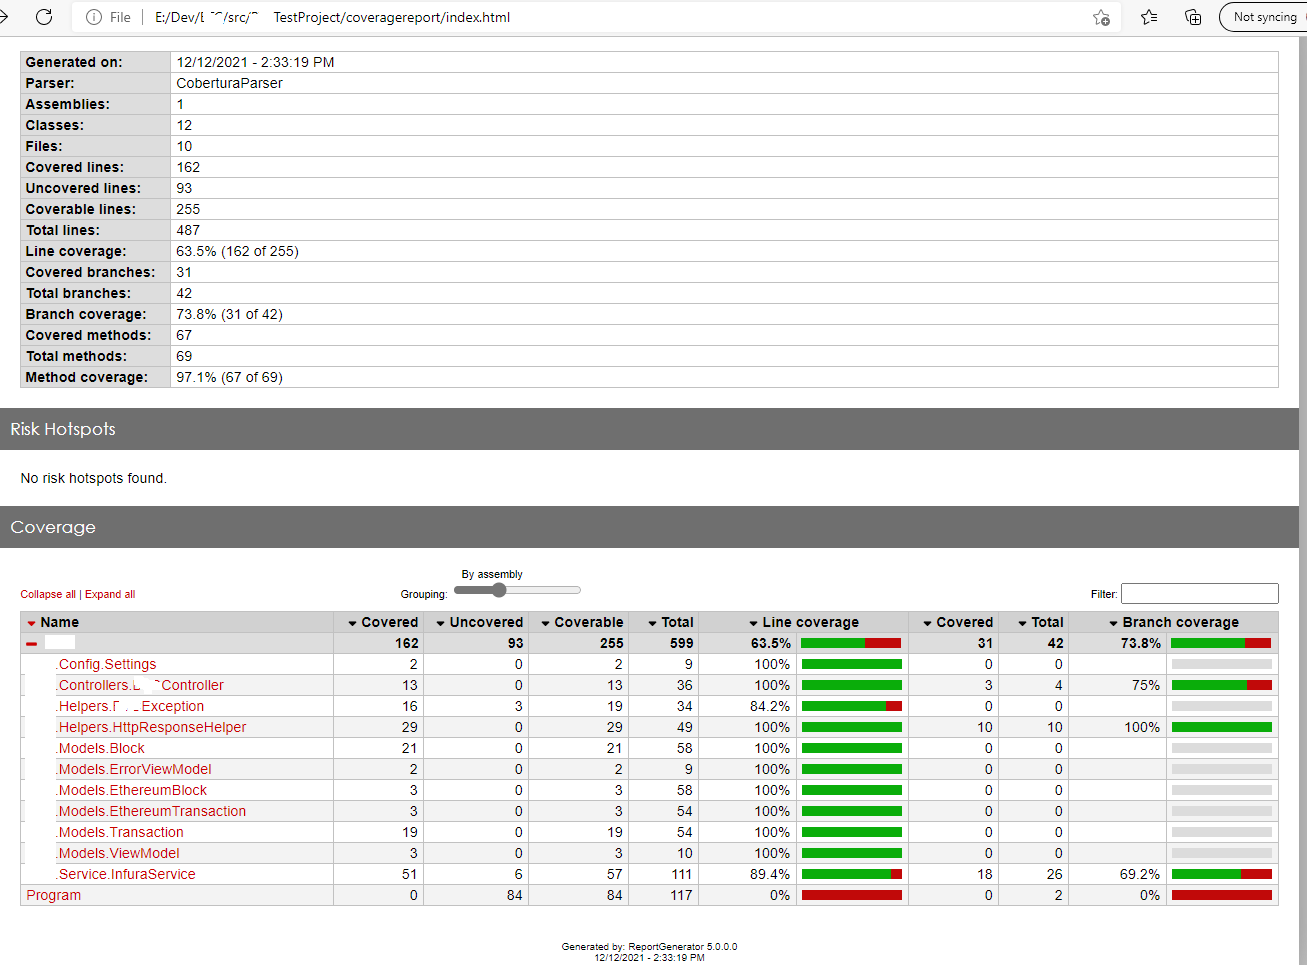Click the Program row line coverage bar
Image resolution: width=1307 pixels, height=965 pixels.
coord(852,895)
